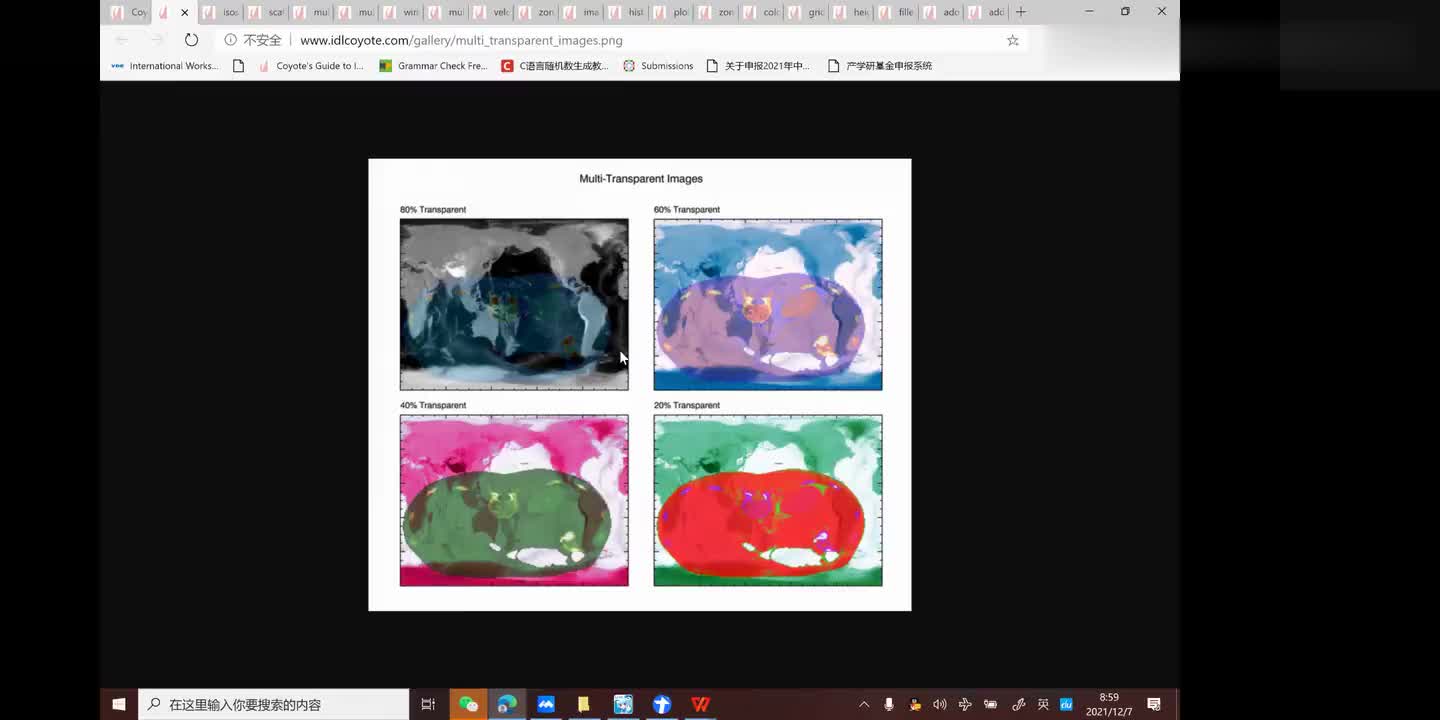Open 产学研基金申报系统 bookmark
The height and width of the screenshot is (720, 1440).
pos(880,66)
